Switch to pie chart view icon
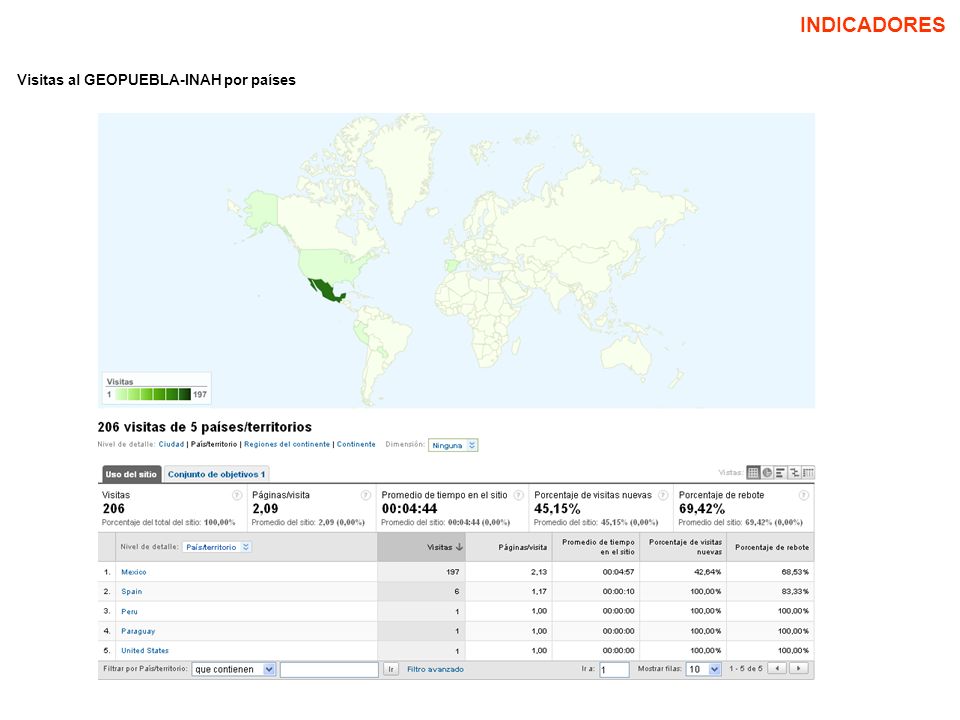Image resolution: width=960 pixels, height=720 pixels. coord(767,472)
